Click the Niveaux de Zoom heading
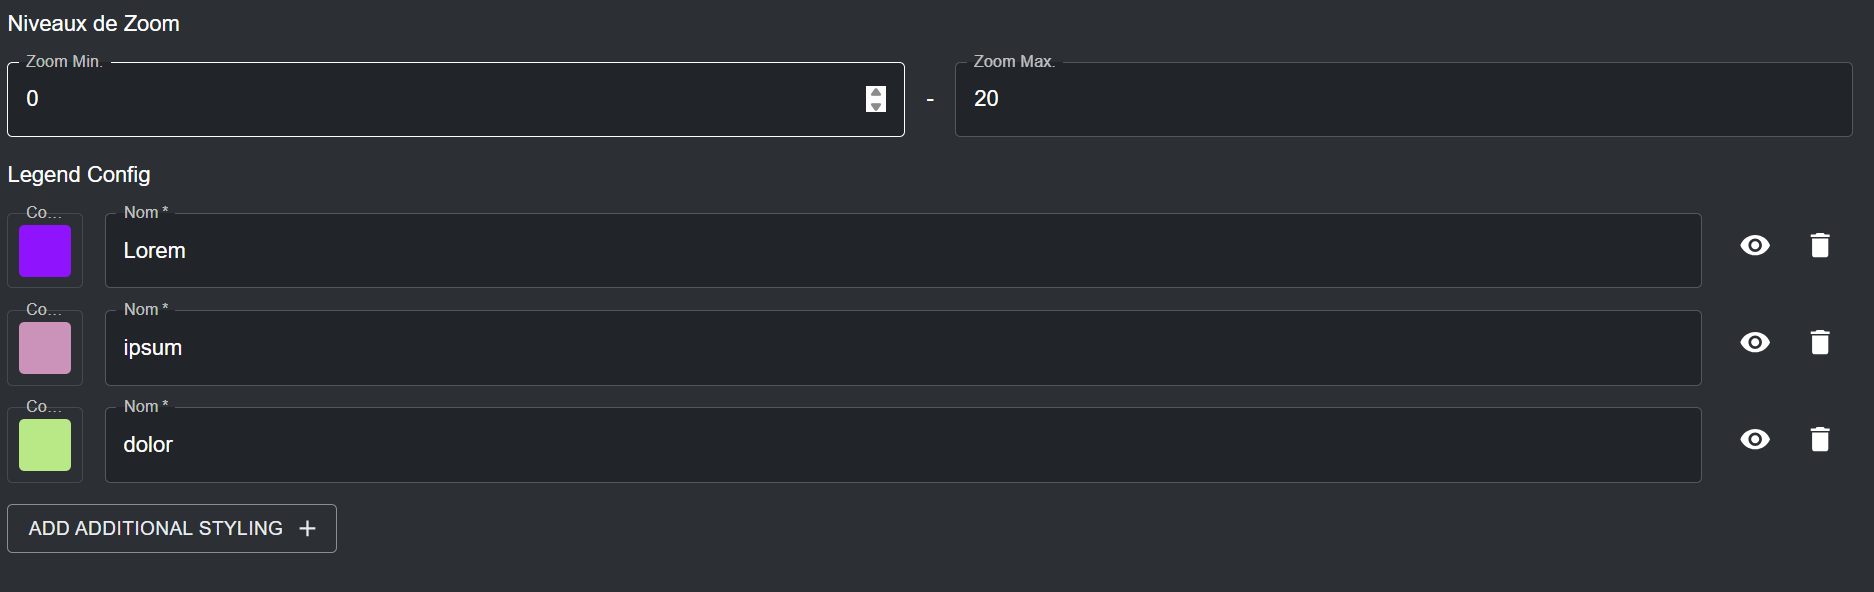The image size is (1874, 592). (94, 24)
